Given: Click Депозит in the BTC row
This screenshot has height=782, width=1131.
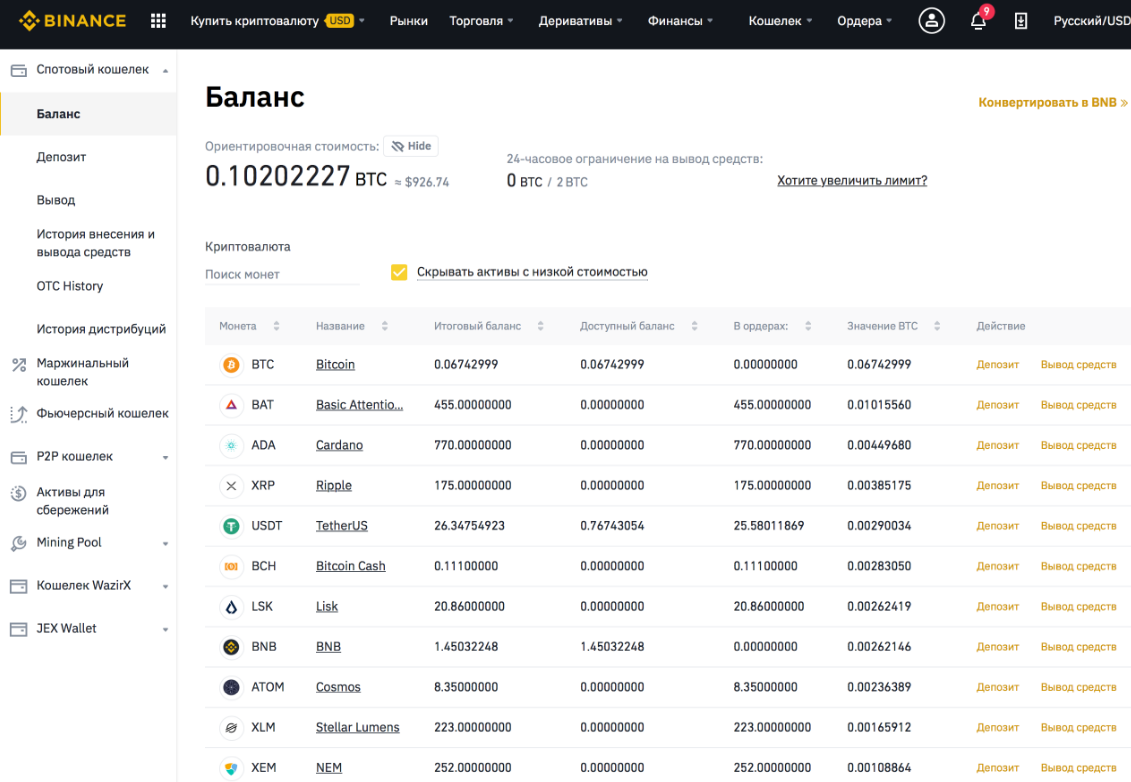Looking at the screenshot, I should pyautogui.click(x=998, y=365).
